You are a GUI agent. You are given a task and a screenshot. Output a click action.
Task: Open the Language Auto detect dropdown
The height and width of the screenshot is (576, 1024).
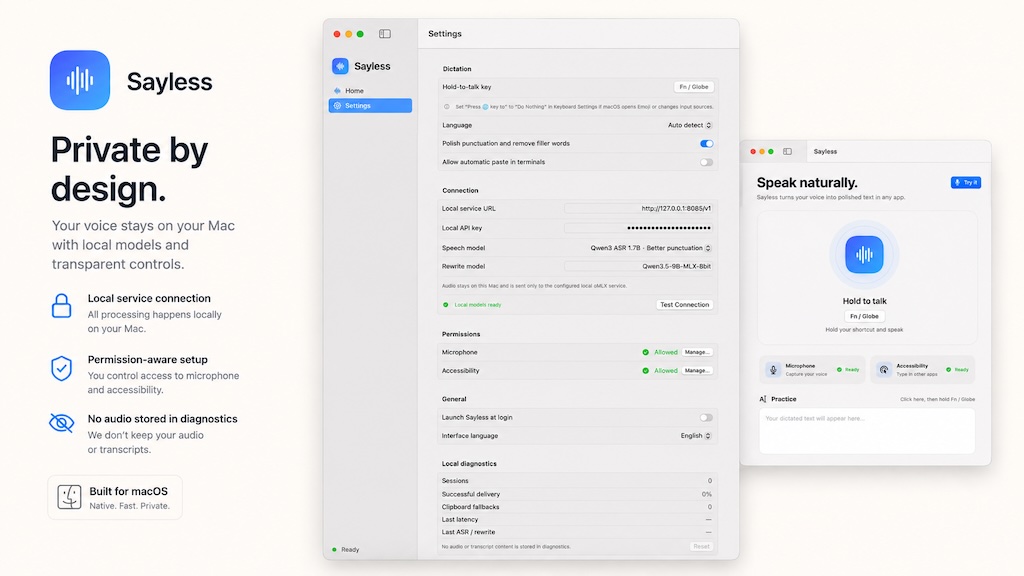click(689, 125)
